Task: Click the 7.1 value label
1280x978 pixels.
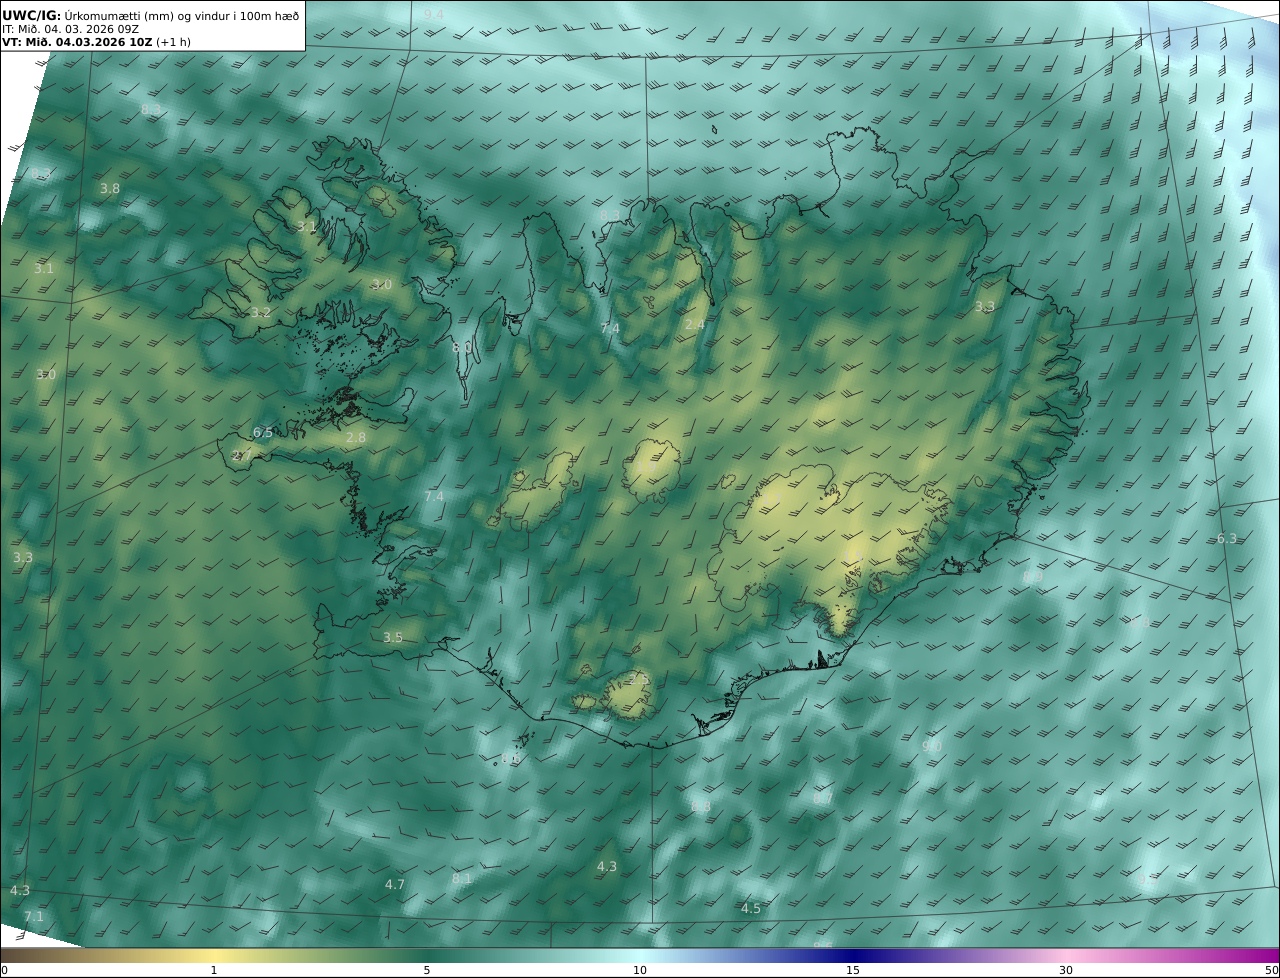Action: (34, 916)
